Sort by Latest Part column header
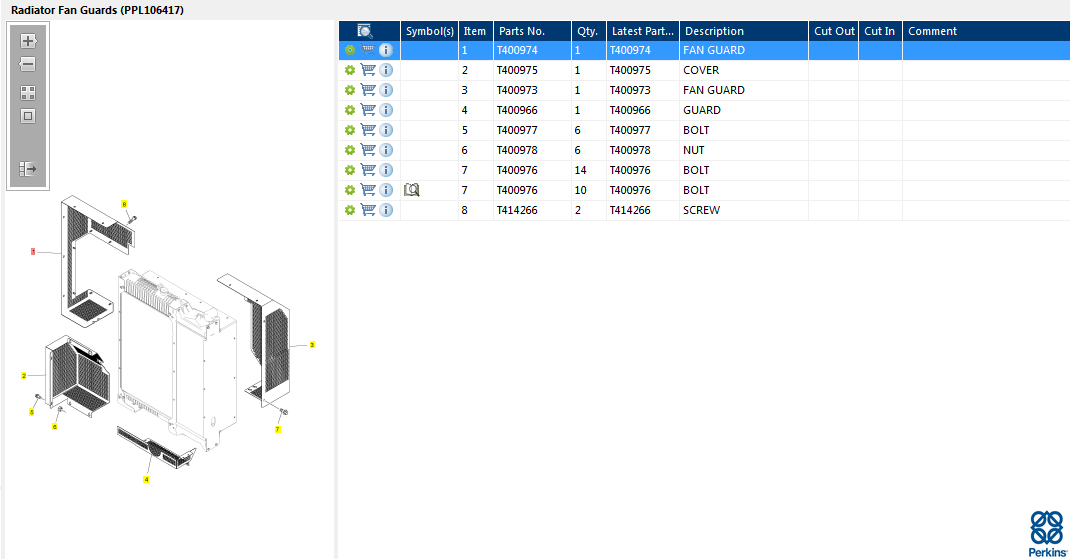Screen dimensions: 1070x559 [x=643, y=31]
